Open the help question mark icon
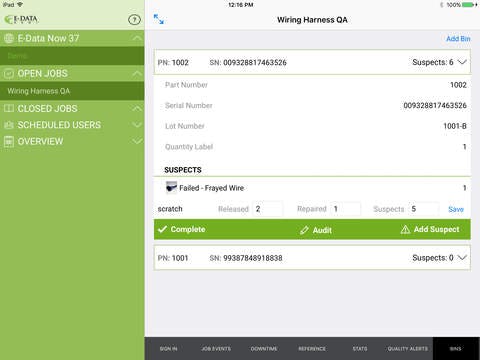The height and width of the screenshot is (360, 480). (134, 20)
